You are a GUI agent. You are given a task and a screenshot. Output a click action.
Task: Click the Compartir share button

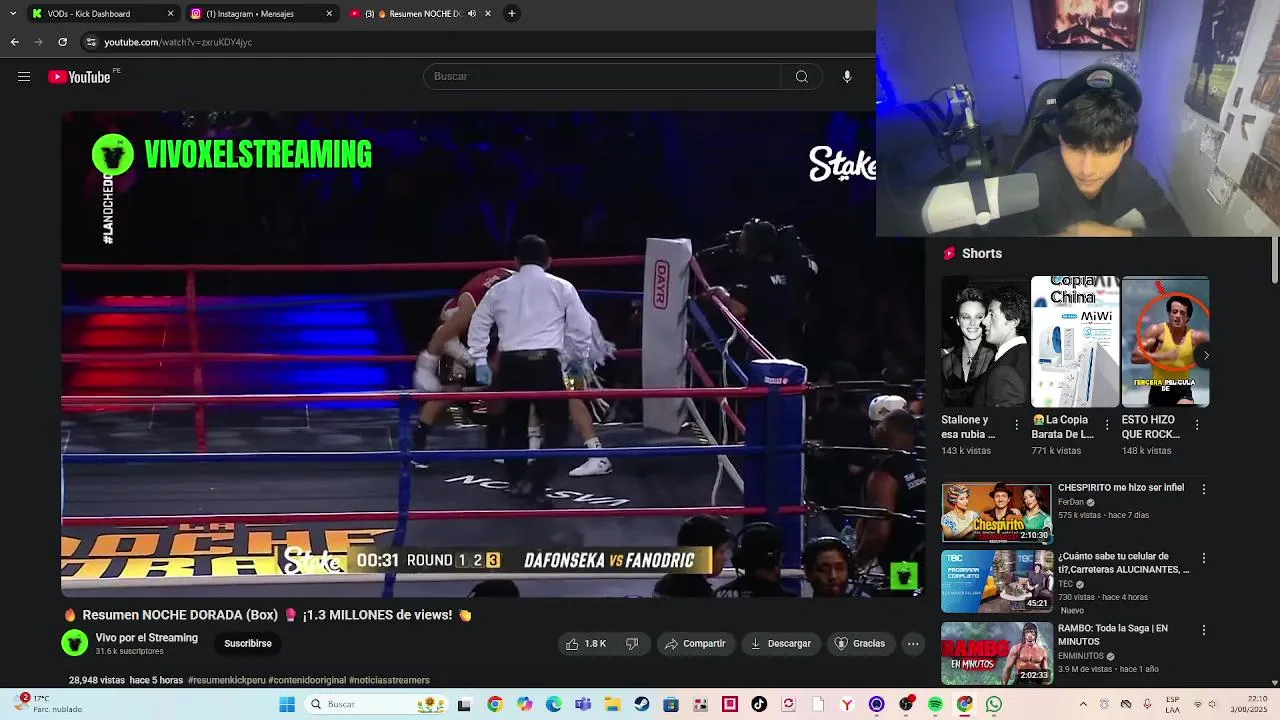click(x=695, y=644)
